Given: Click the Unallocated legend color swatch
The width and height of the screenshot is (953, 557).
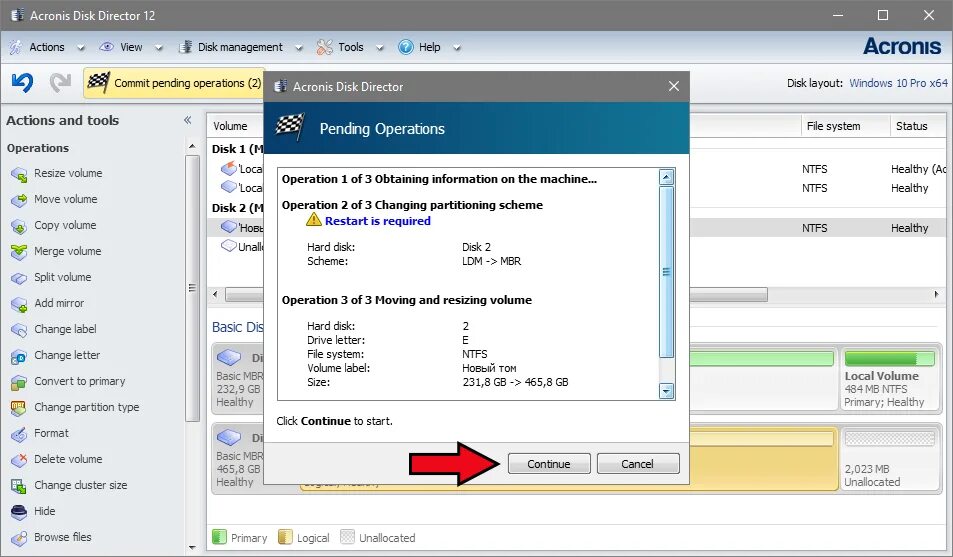Looking at the screenshot, I should click(347, 537).
